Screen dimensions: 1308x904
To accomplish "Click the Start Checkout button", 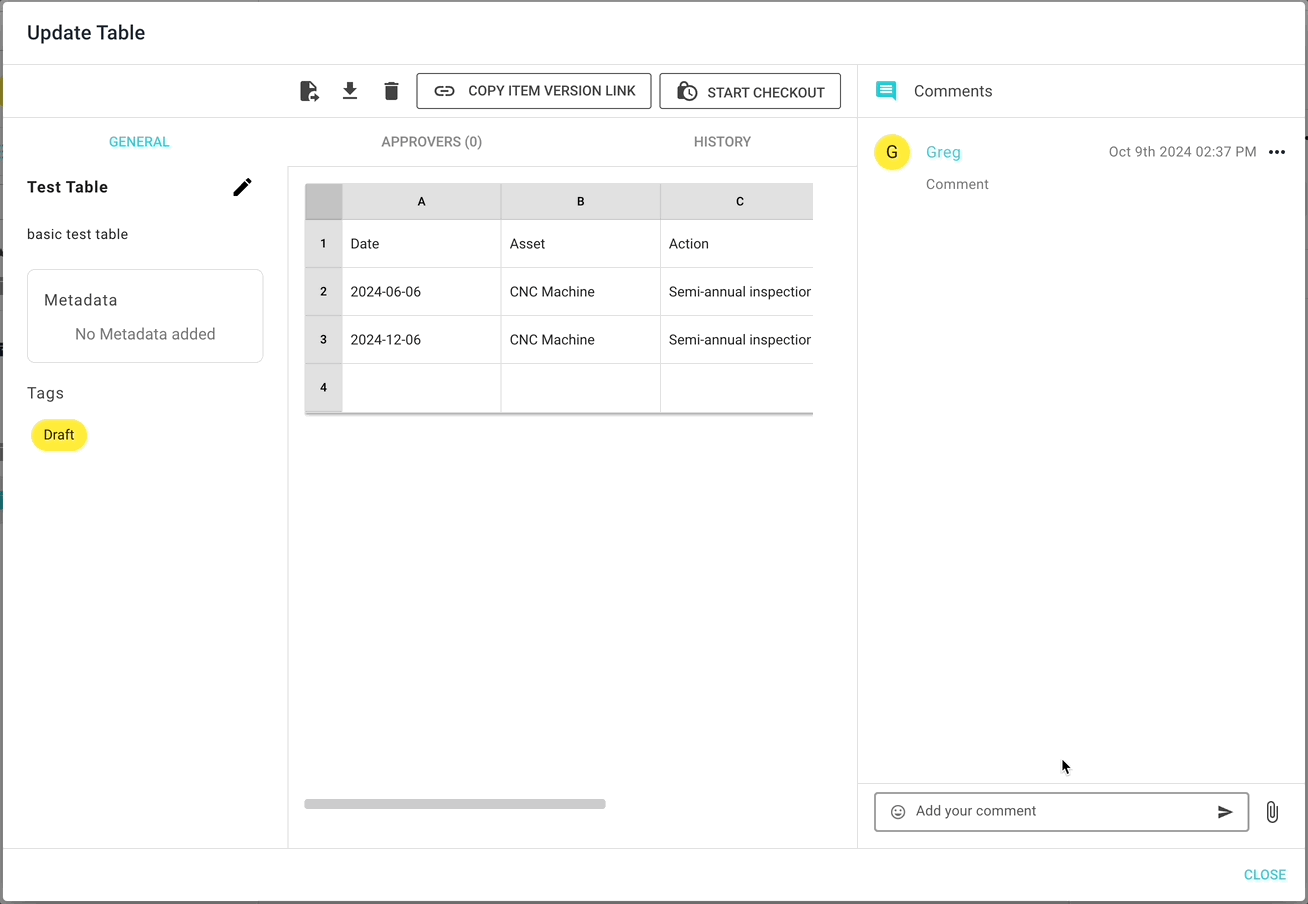I will [x=750, y=91].
